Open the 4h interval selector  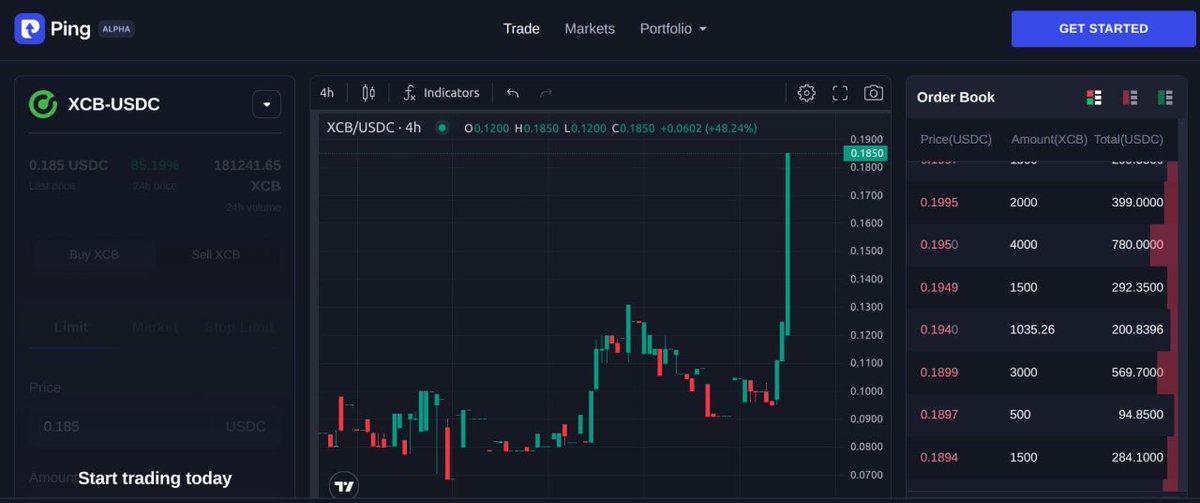pos(327,93)
